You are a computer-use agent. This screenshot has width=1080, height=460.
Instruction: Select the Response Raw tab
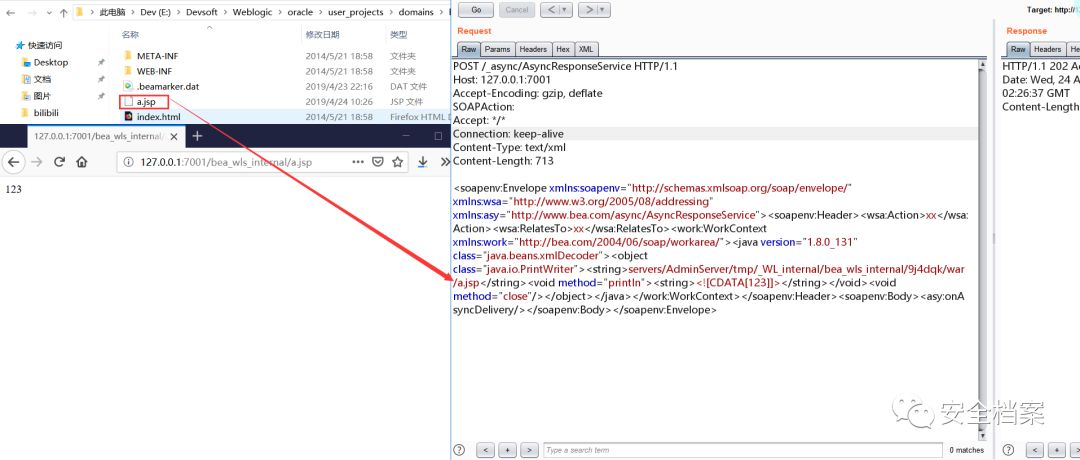point(1018,50)
